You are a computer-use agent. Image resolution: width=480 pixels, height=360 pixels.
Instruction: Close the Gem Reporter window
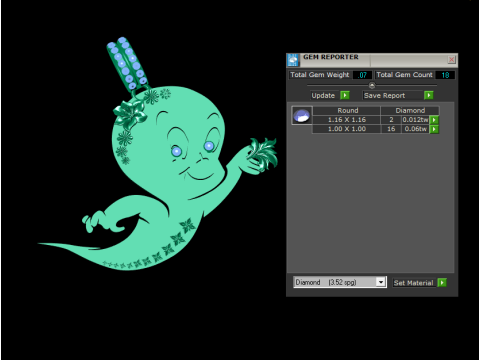point(451,60)
